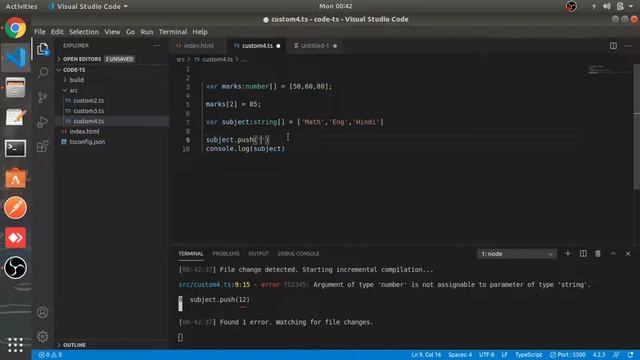Open Postman from the dock

pos(16,208)
